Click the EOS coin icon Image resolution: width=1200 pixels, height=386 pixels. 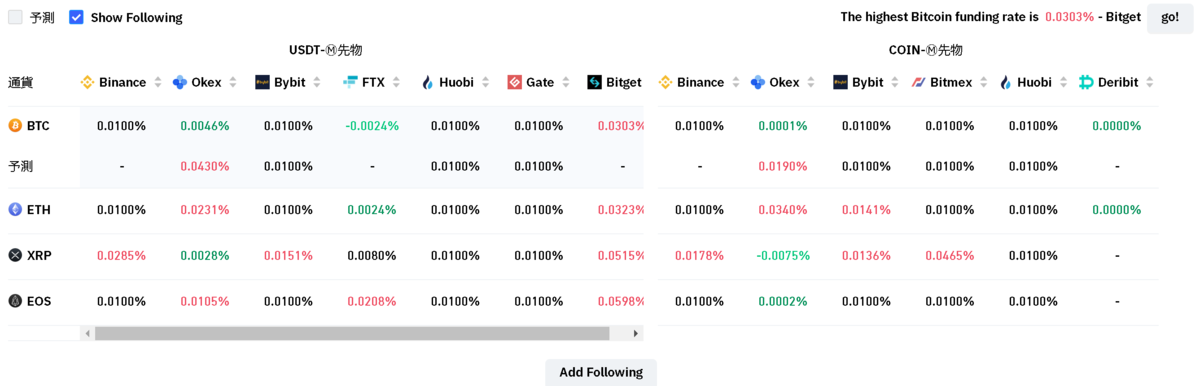[x=15, y=301]
